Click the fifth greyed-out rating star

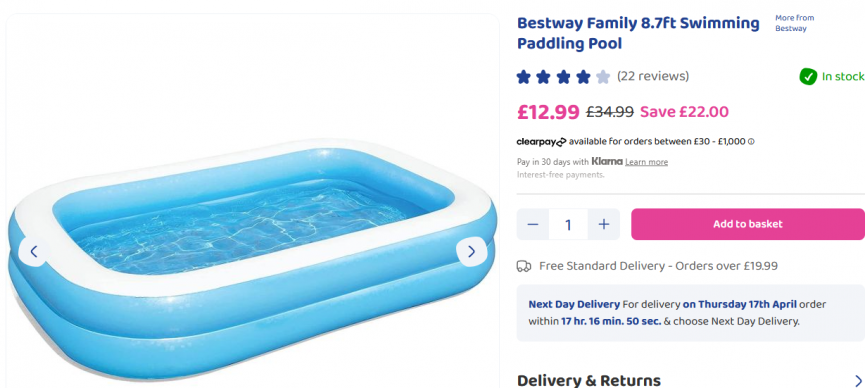[x=603, y=77]
